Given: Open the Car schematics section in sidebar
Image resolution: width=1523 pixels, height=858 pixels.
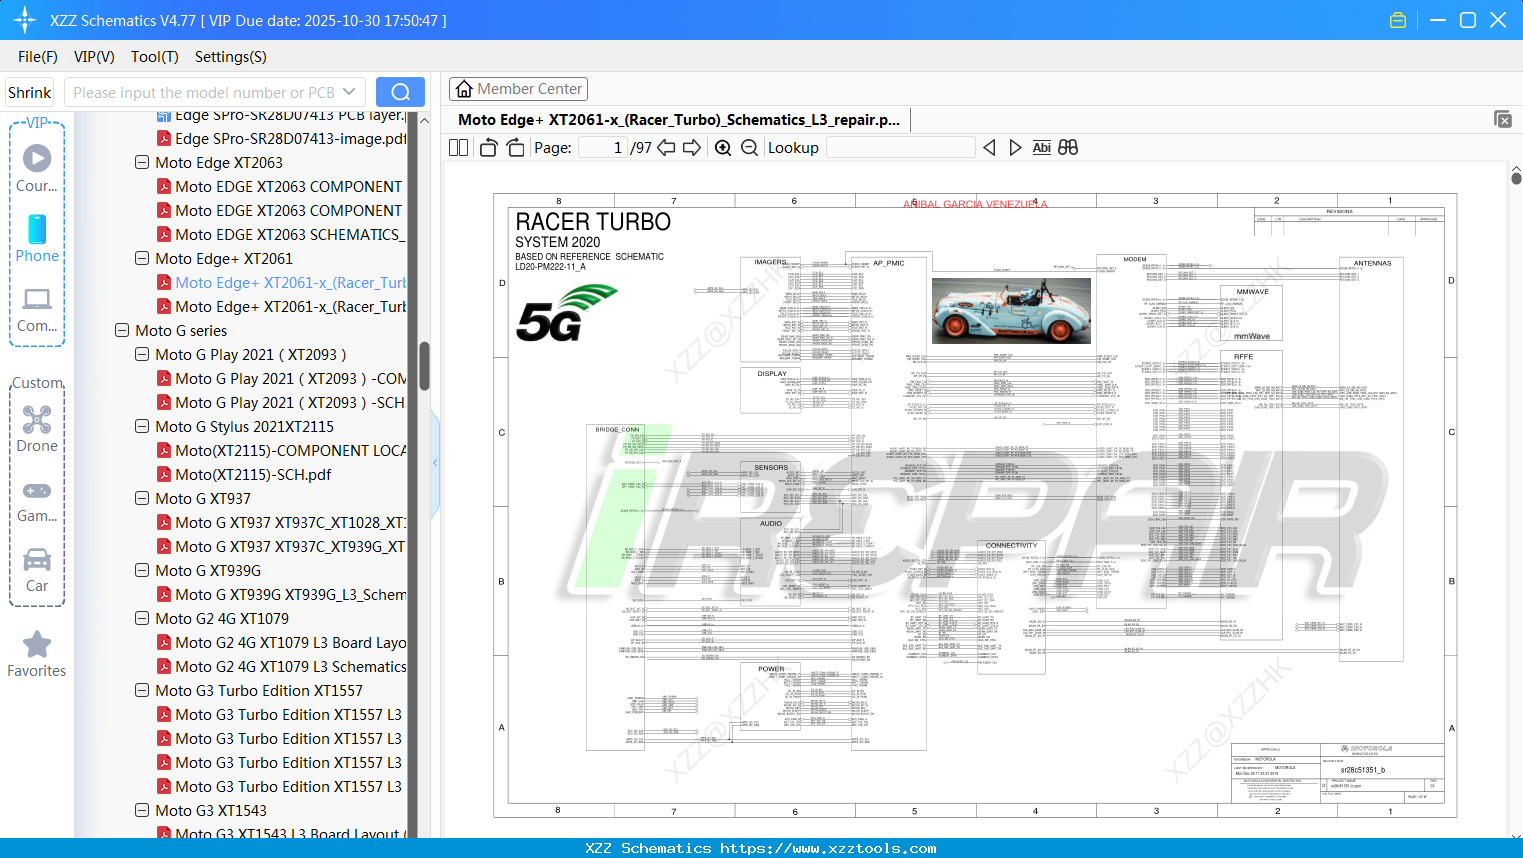Looking at the screenshot, I should pos(37,560).
